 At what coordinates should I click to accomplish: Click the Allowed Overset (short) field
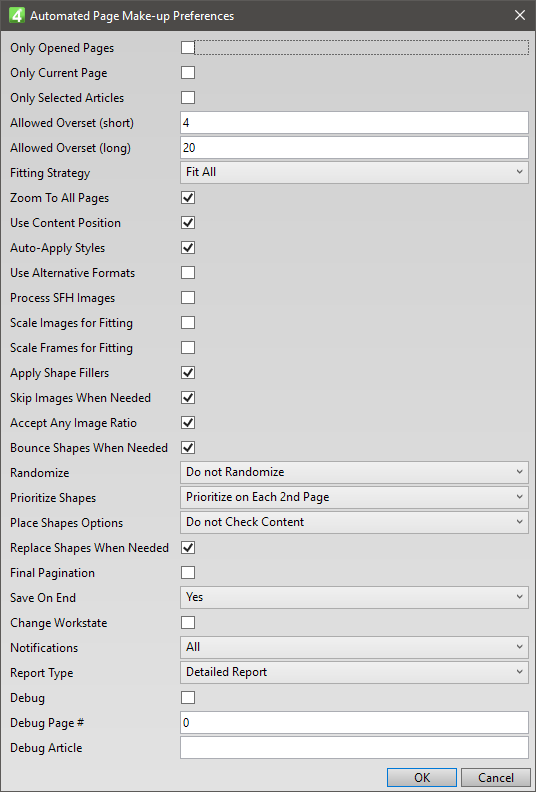[x=354, y=123]
